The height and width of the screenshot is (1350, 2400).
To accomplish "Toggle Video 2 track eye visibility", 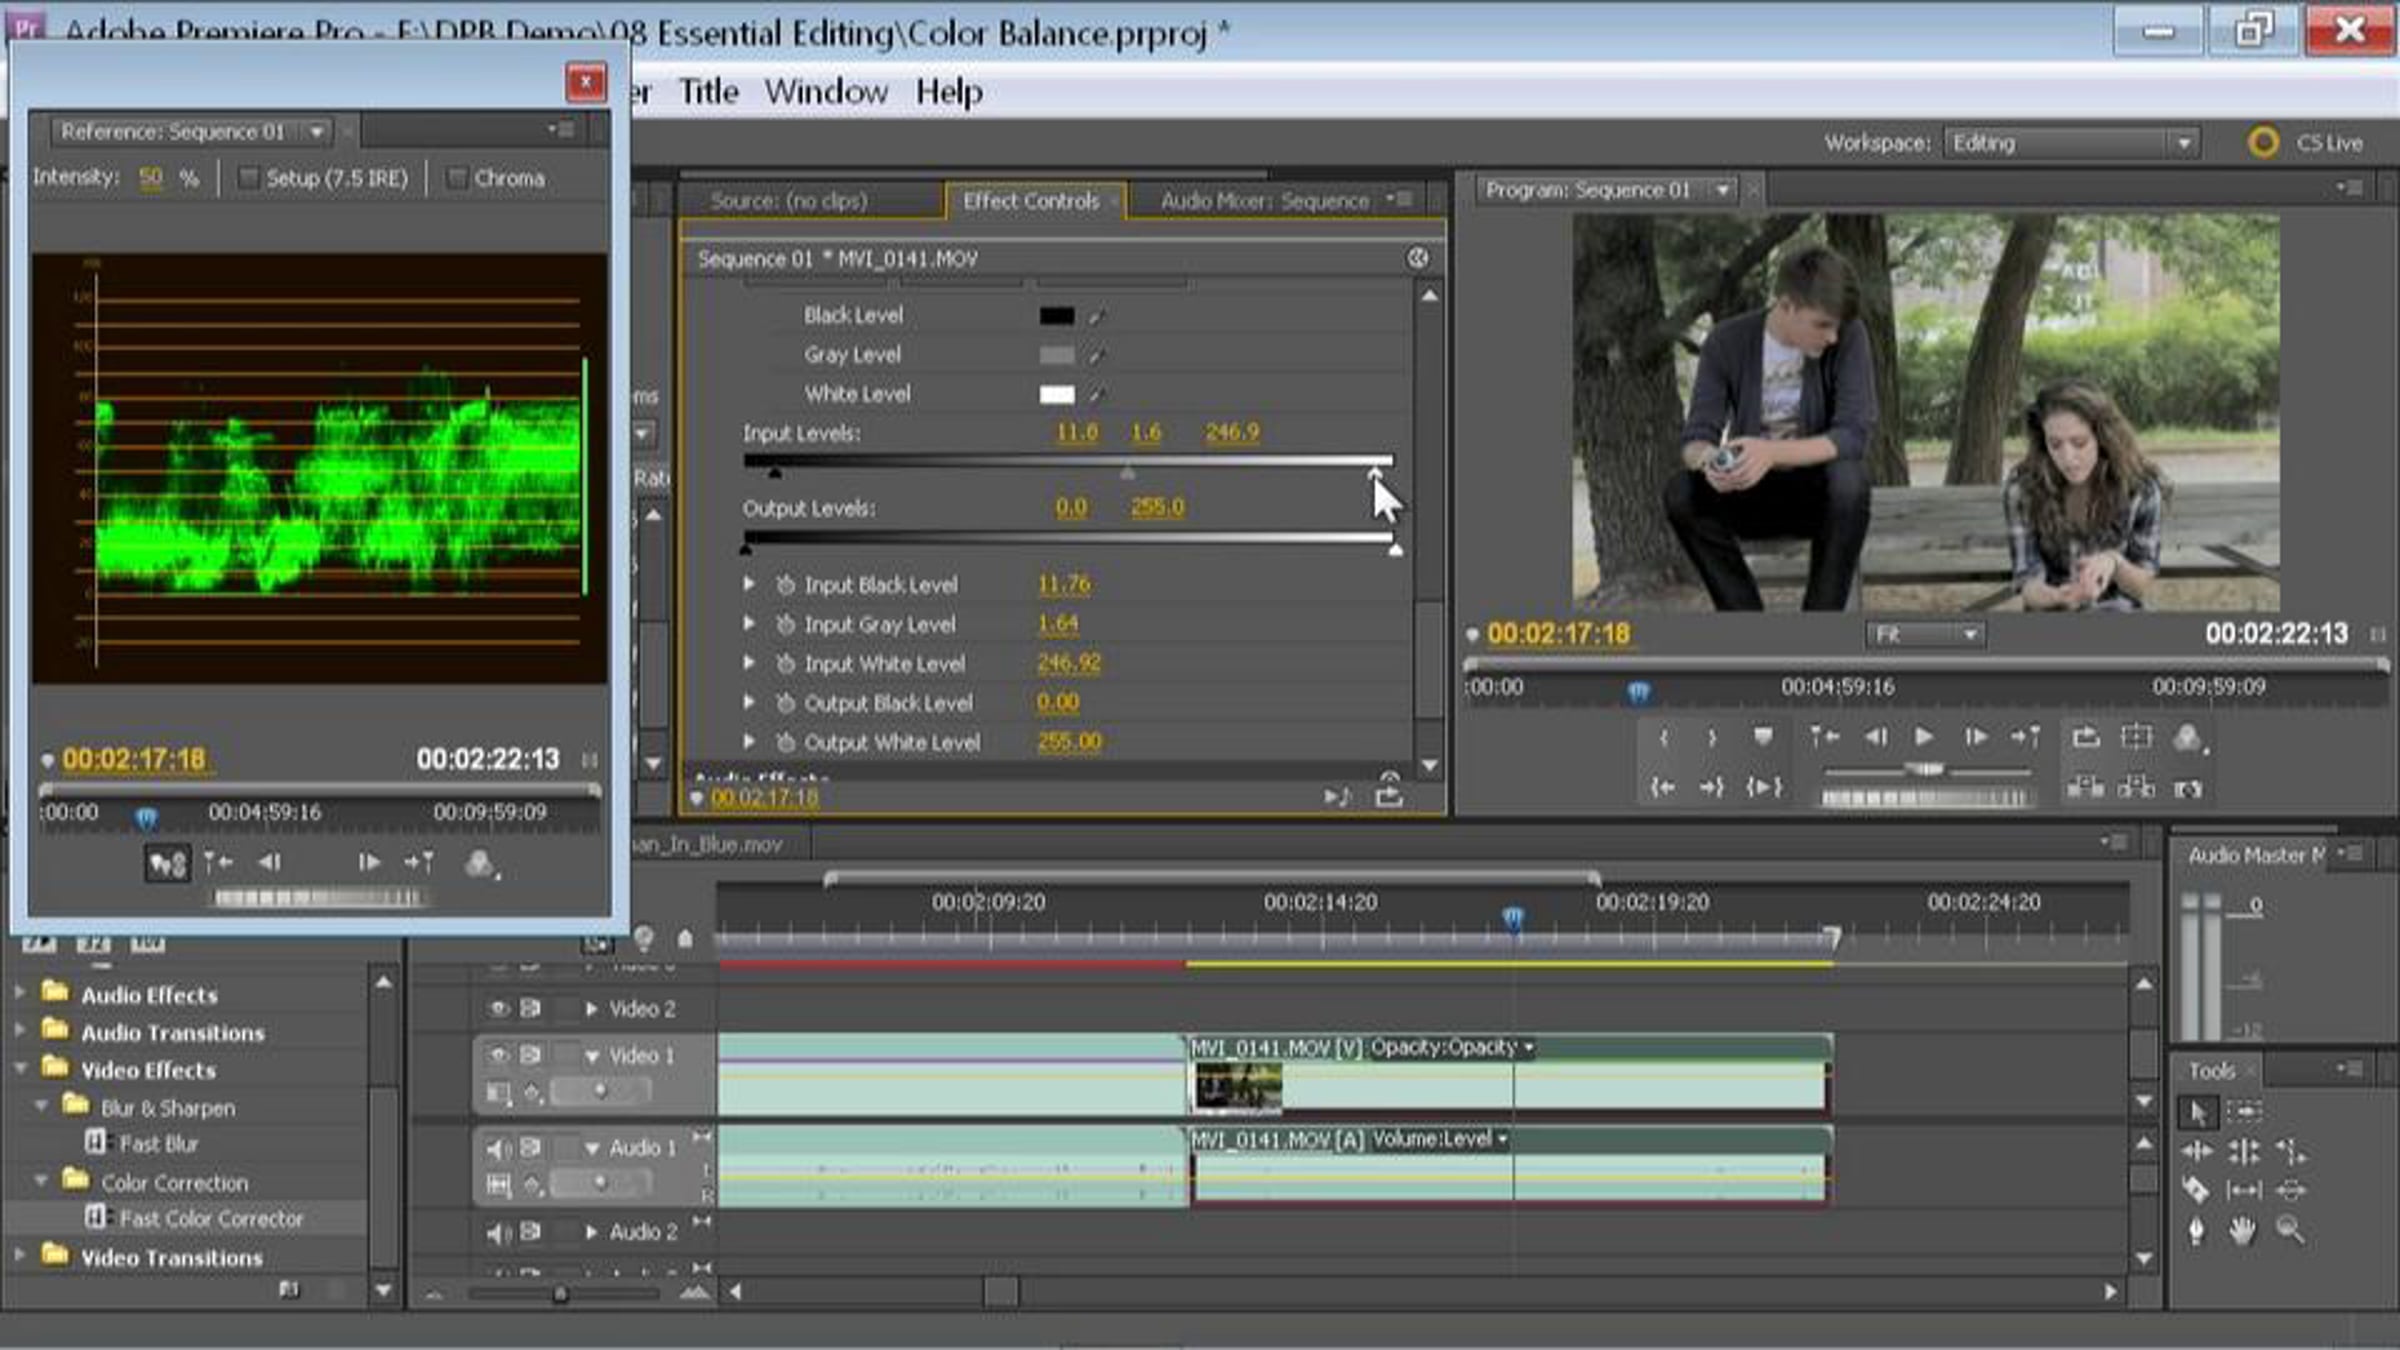I will (x=498, y=1008).
